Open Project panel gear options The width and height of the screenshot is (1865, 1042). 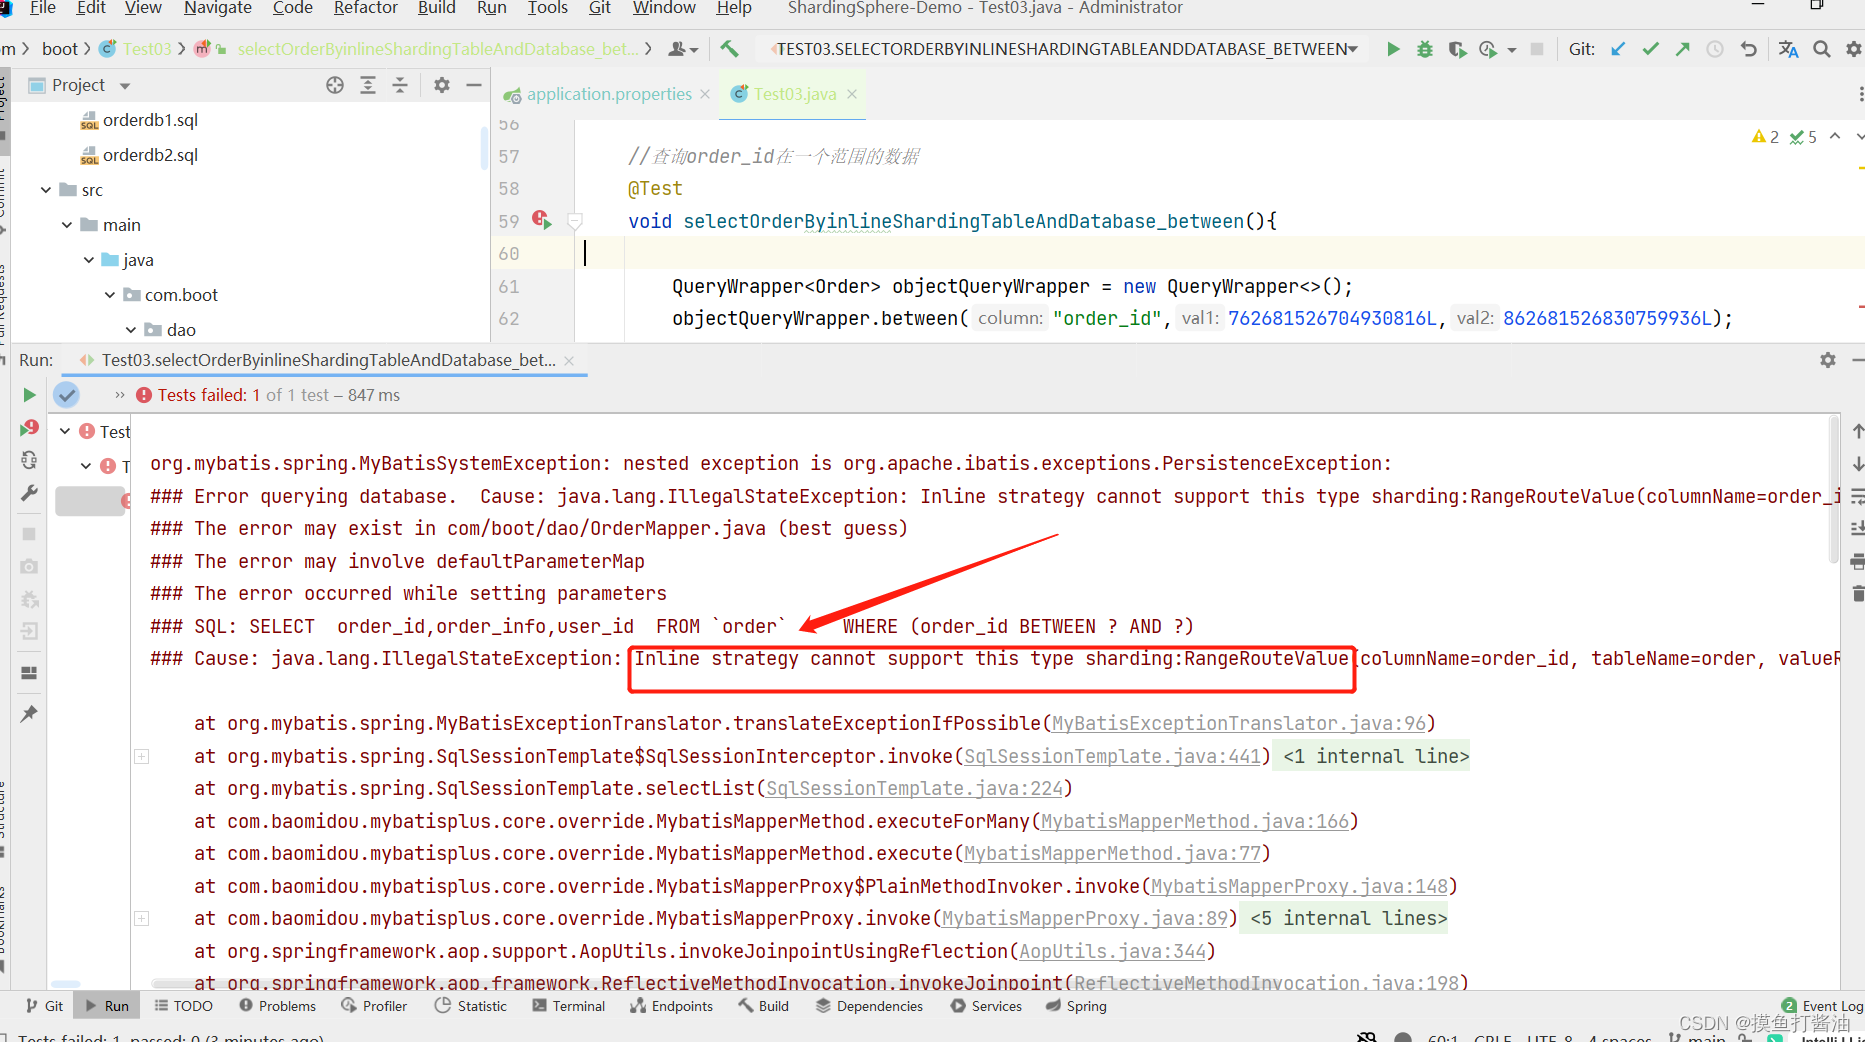[442, 85]
